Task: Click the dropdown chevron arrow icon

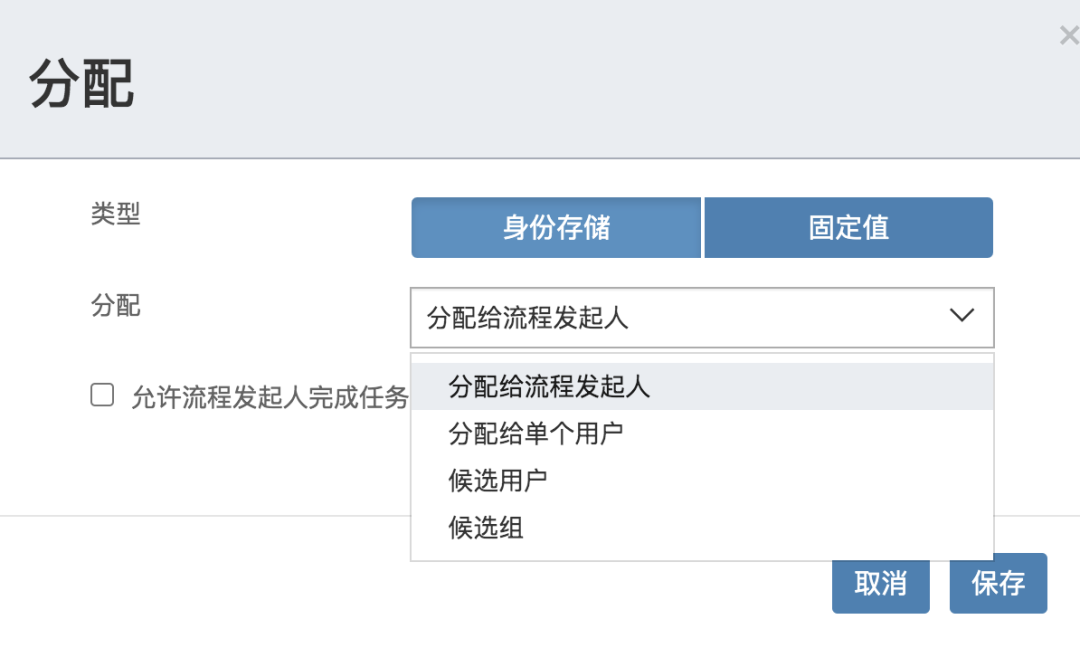Action: point(962,315)
